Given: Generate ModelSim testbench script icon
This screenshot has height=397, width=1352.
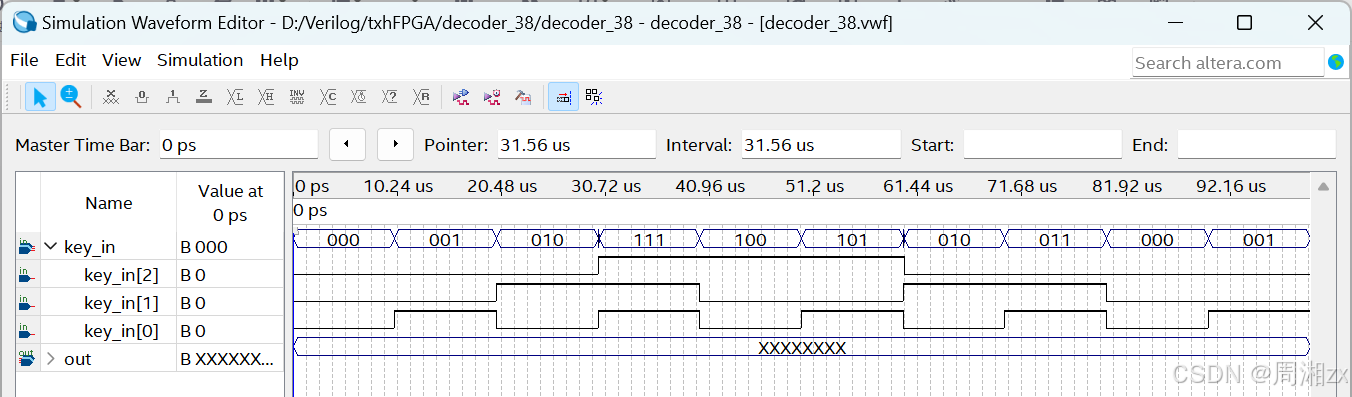Looking at the screenshot, I should point(523,97).
